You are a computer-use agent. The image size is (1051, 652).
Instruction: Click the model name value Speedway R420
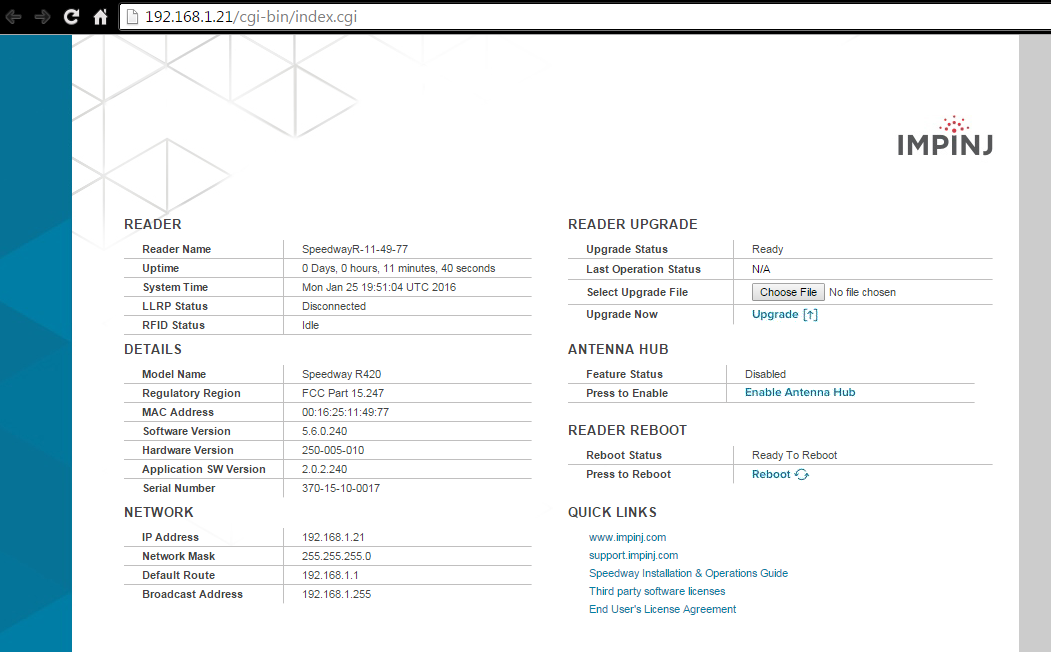click(x=341, y=374)
